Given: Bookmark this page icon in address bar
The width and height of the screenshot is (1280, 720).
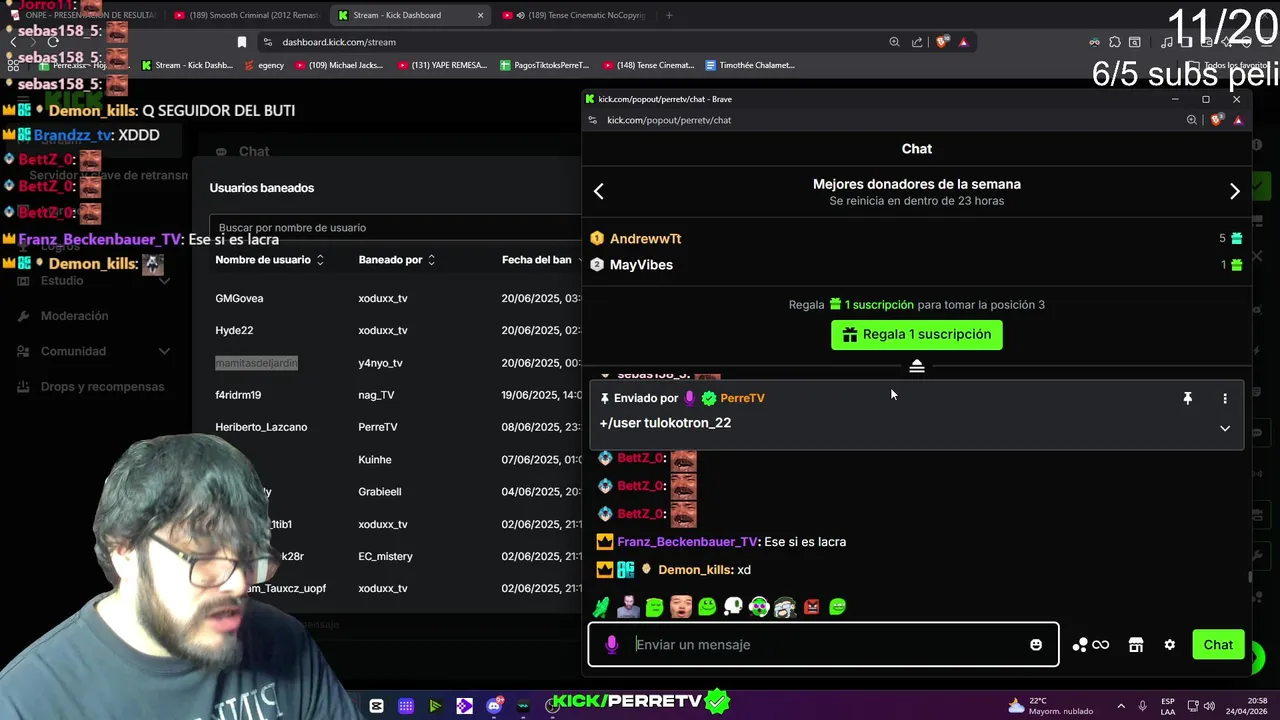Looking at the screenshot, I should pyautogui.click(x=241, y=42).
